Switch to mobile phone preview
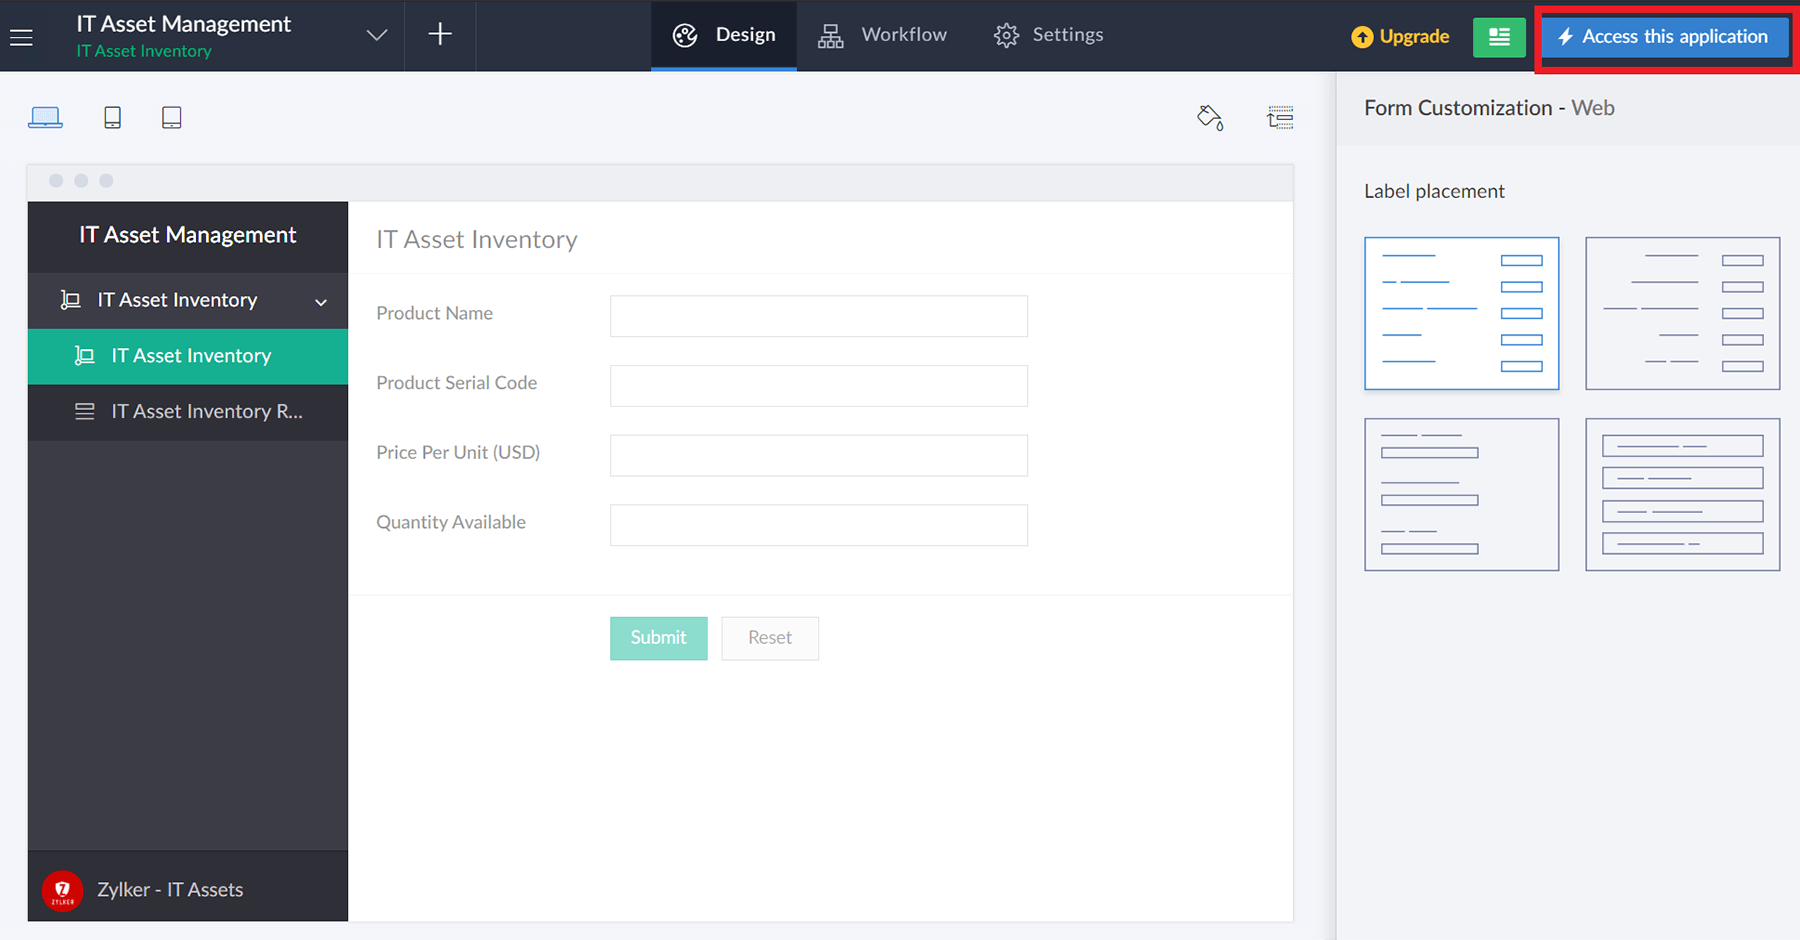This screenshot has height=940, width=1800. [113, 117]
